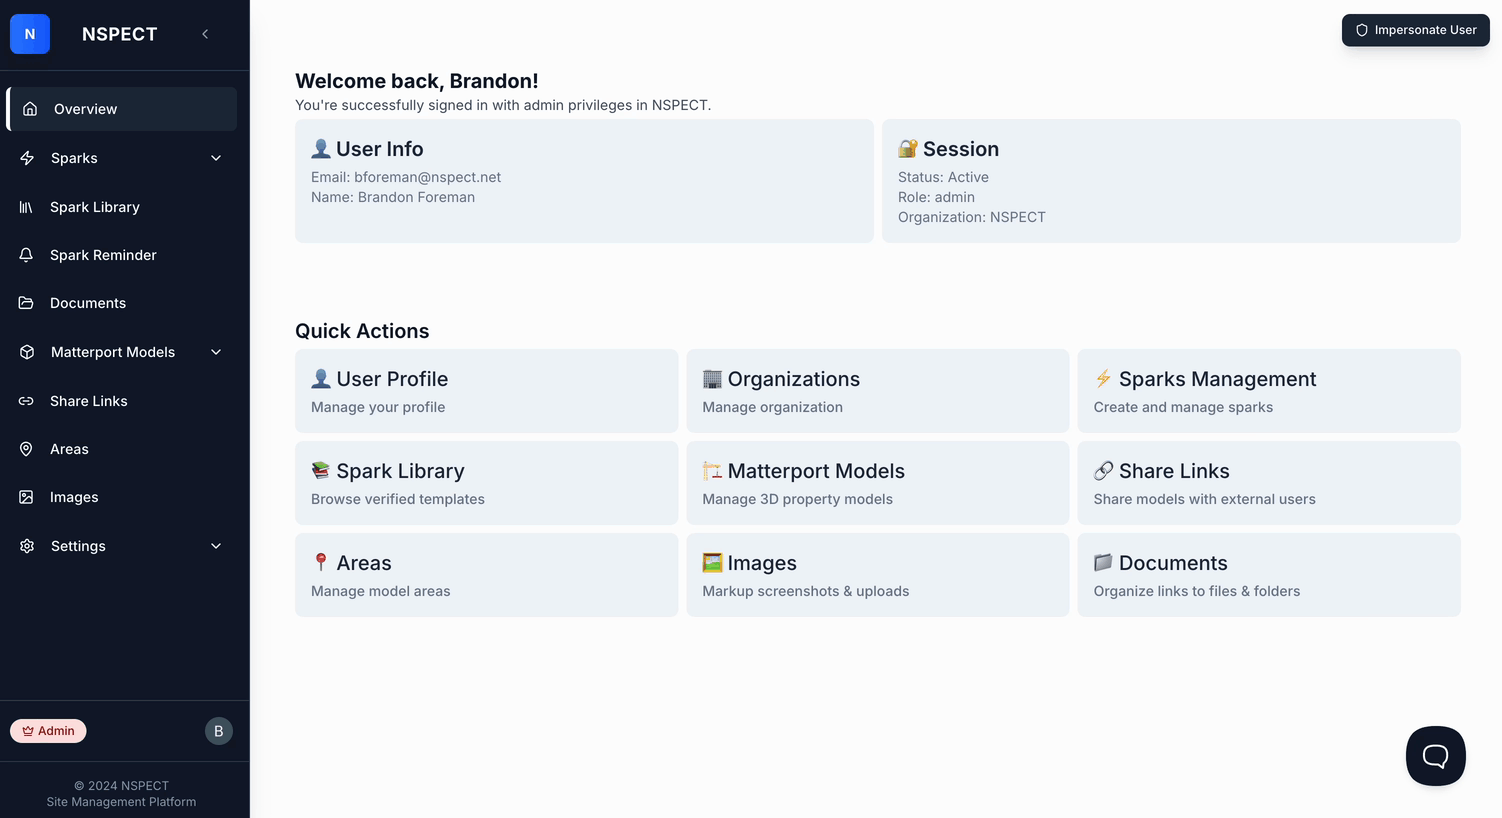Click the Documents folder icon in sidebar
Screen dimensions: 1502x818
click(x=26, y=303)
